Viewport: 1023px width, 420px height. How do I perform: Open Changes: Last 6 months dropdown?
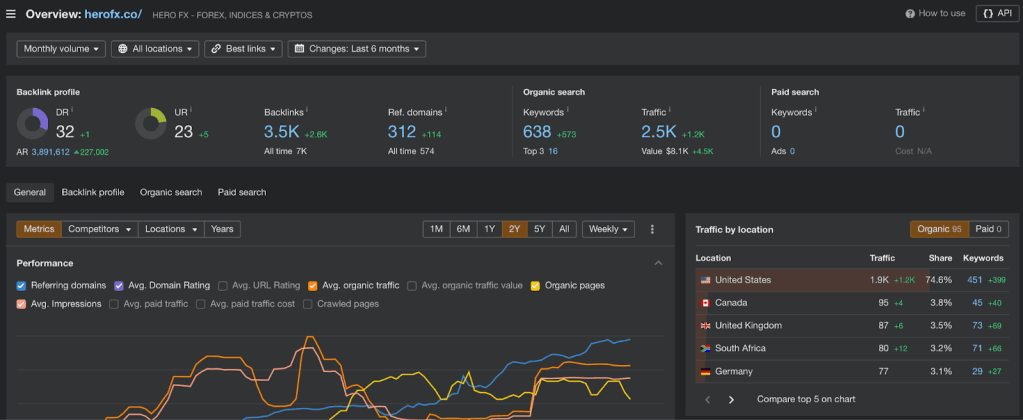point(357,49)
